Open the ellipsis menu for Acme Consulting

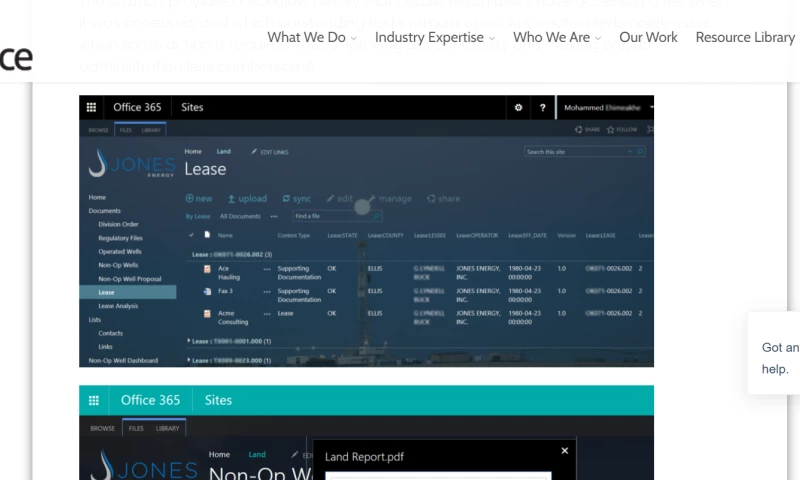pos(267,314)
